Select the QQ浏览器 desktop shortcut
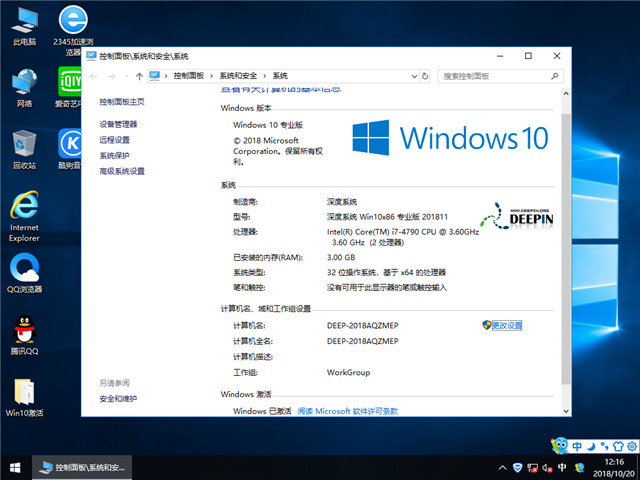Viewport: 640px width, 480px height. [x=24, y=273]
